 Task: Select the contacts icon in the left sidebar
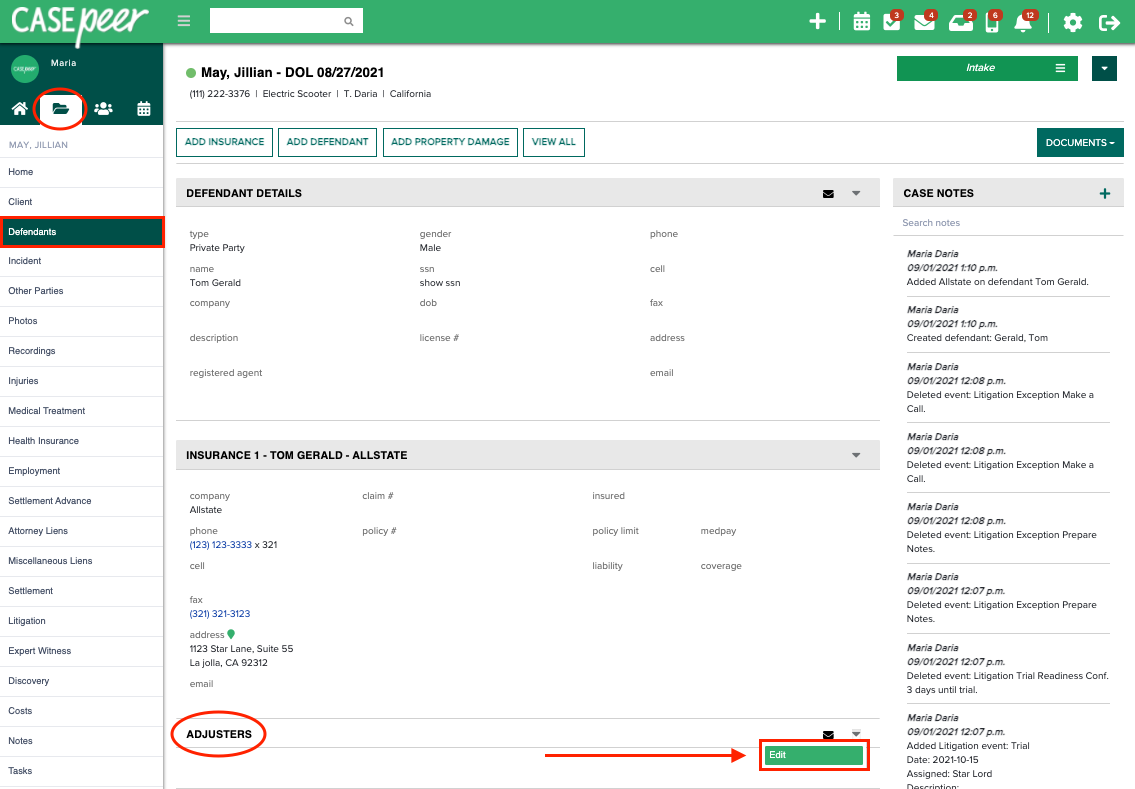pos(102,110)
